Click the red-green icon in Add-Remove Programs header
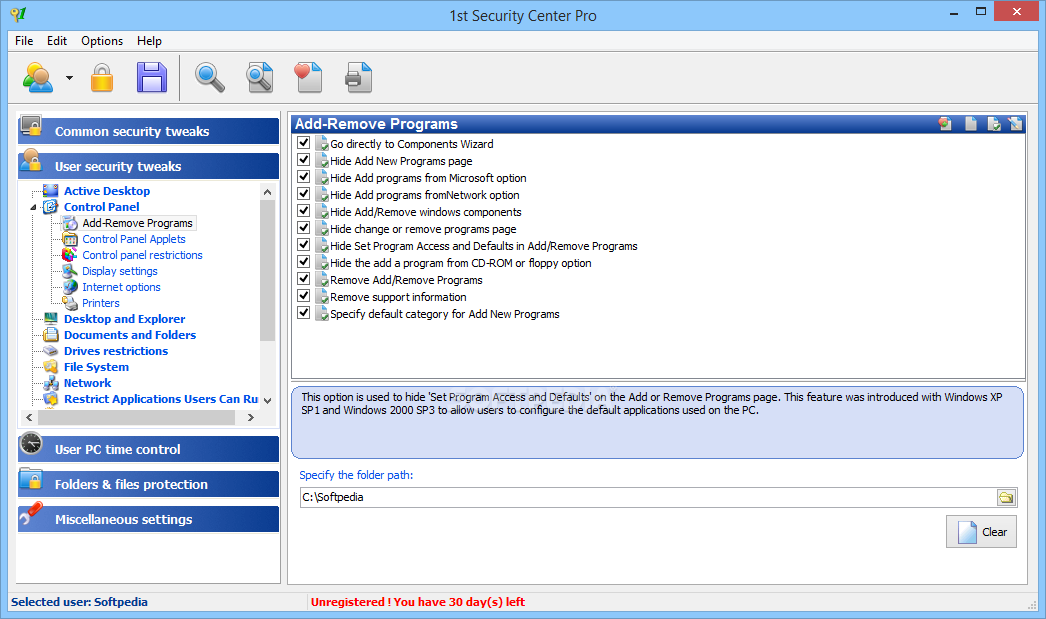 click(945, 124)
